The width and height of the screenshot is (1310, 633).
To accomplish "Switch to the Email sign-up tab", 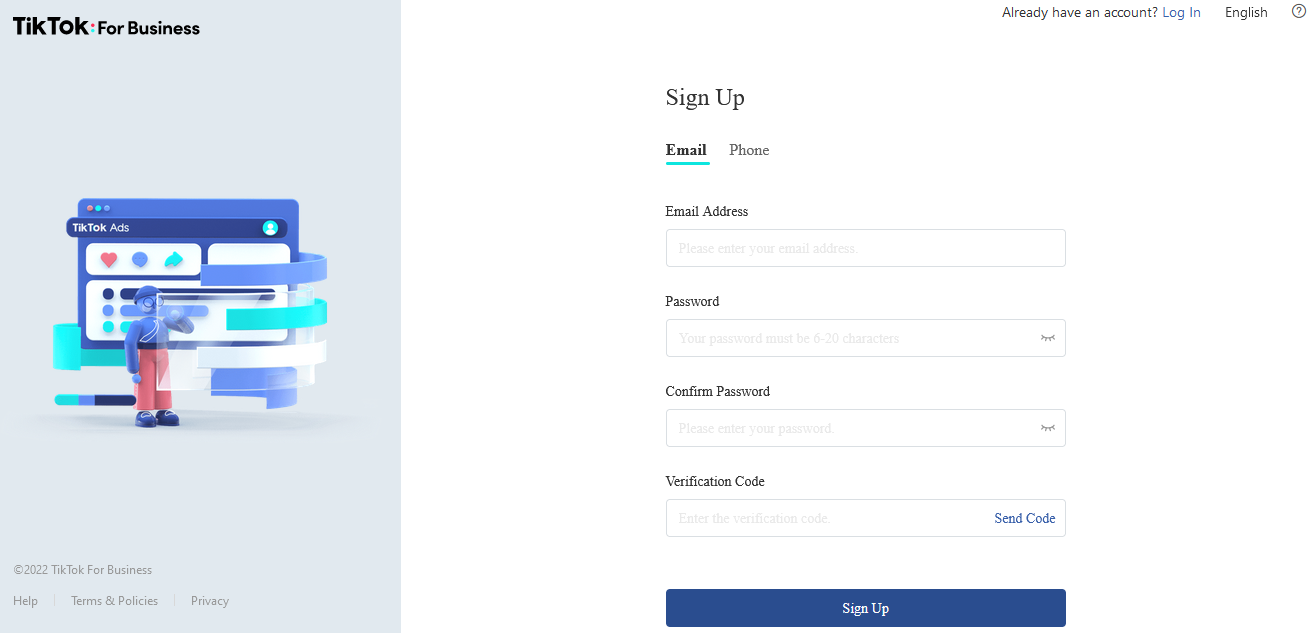I will point(686,150).
